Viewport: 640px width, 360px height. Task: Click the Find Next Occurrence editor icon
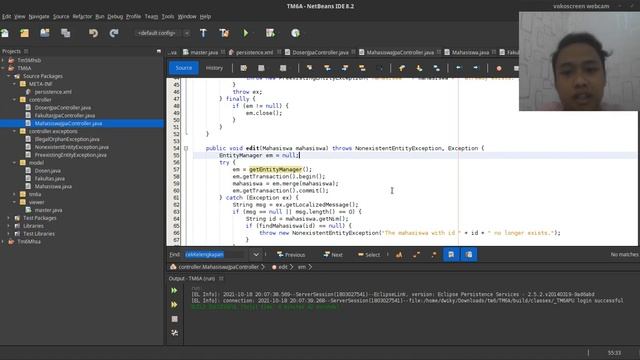[x=345, y=68]
